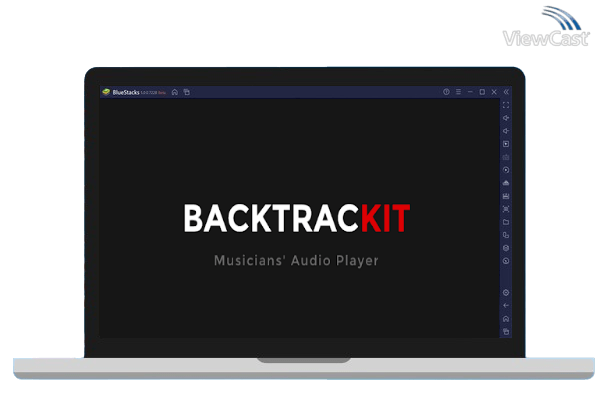Close the BlueStacks window

pyautogui.click(x=494, y=92)
